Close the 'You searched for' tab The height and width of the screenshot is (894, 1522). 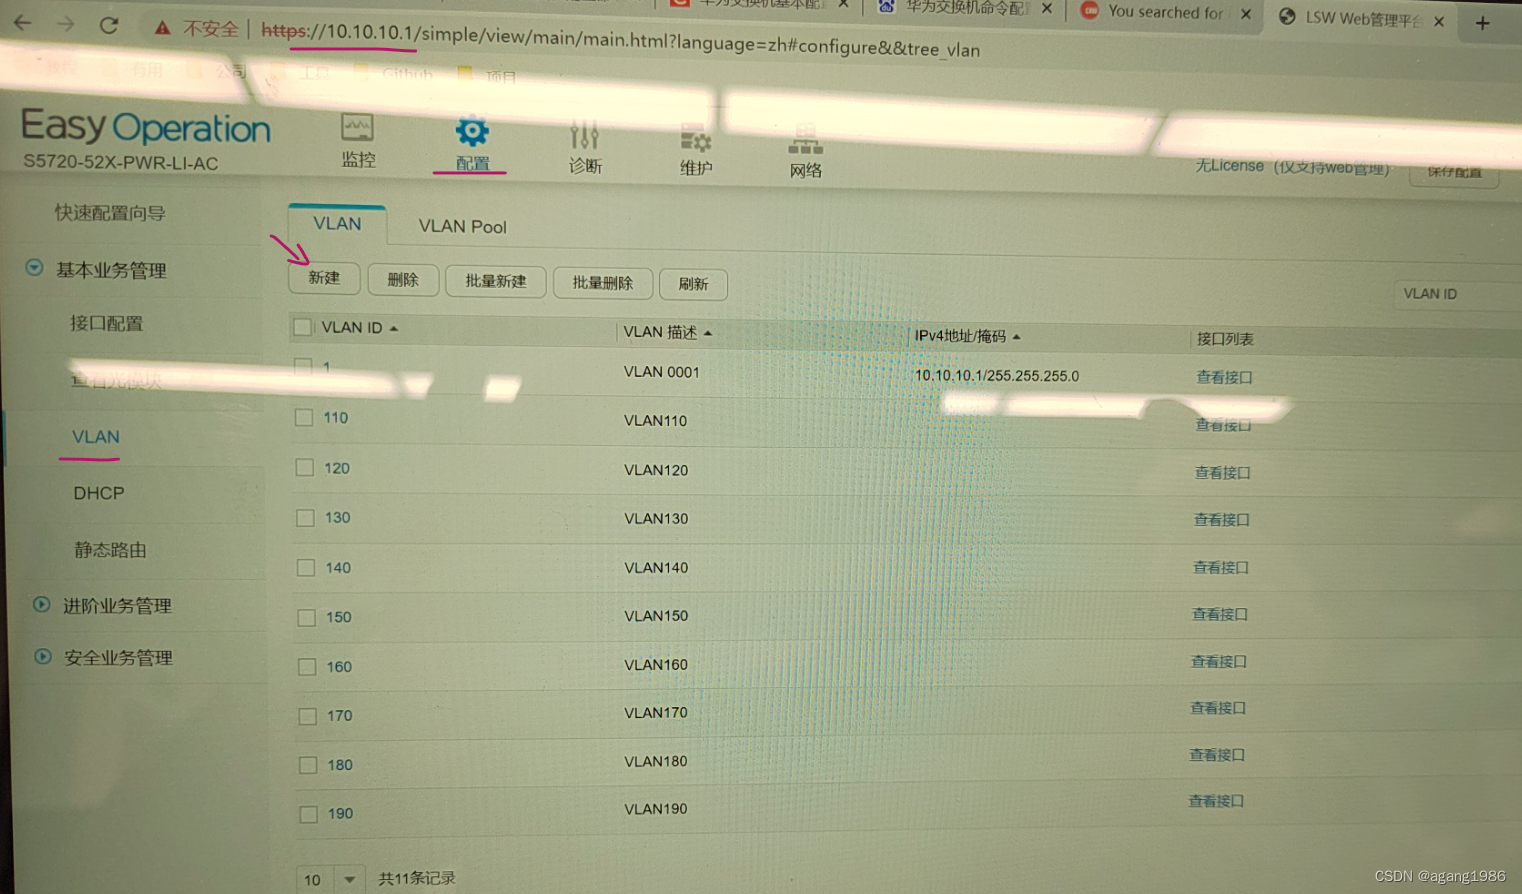1246,14
